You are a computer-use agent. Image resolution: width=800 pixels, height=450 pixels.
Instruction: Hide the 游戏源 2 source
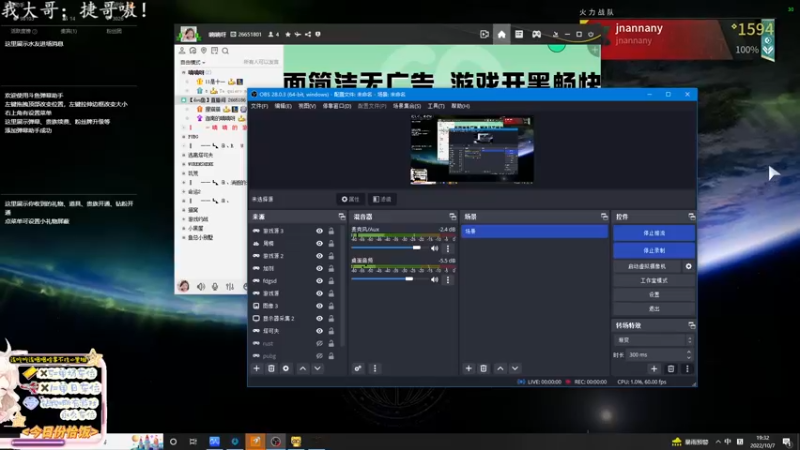pyautogui.click(x=319, y=256)
